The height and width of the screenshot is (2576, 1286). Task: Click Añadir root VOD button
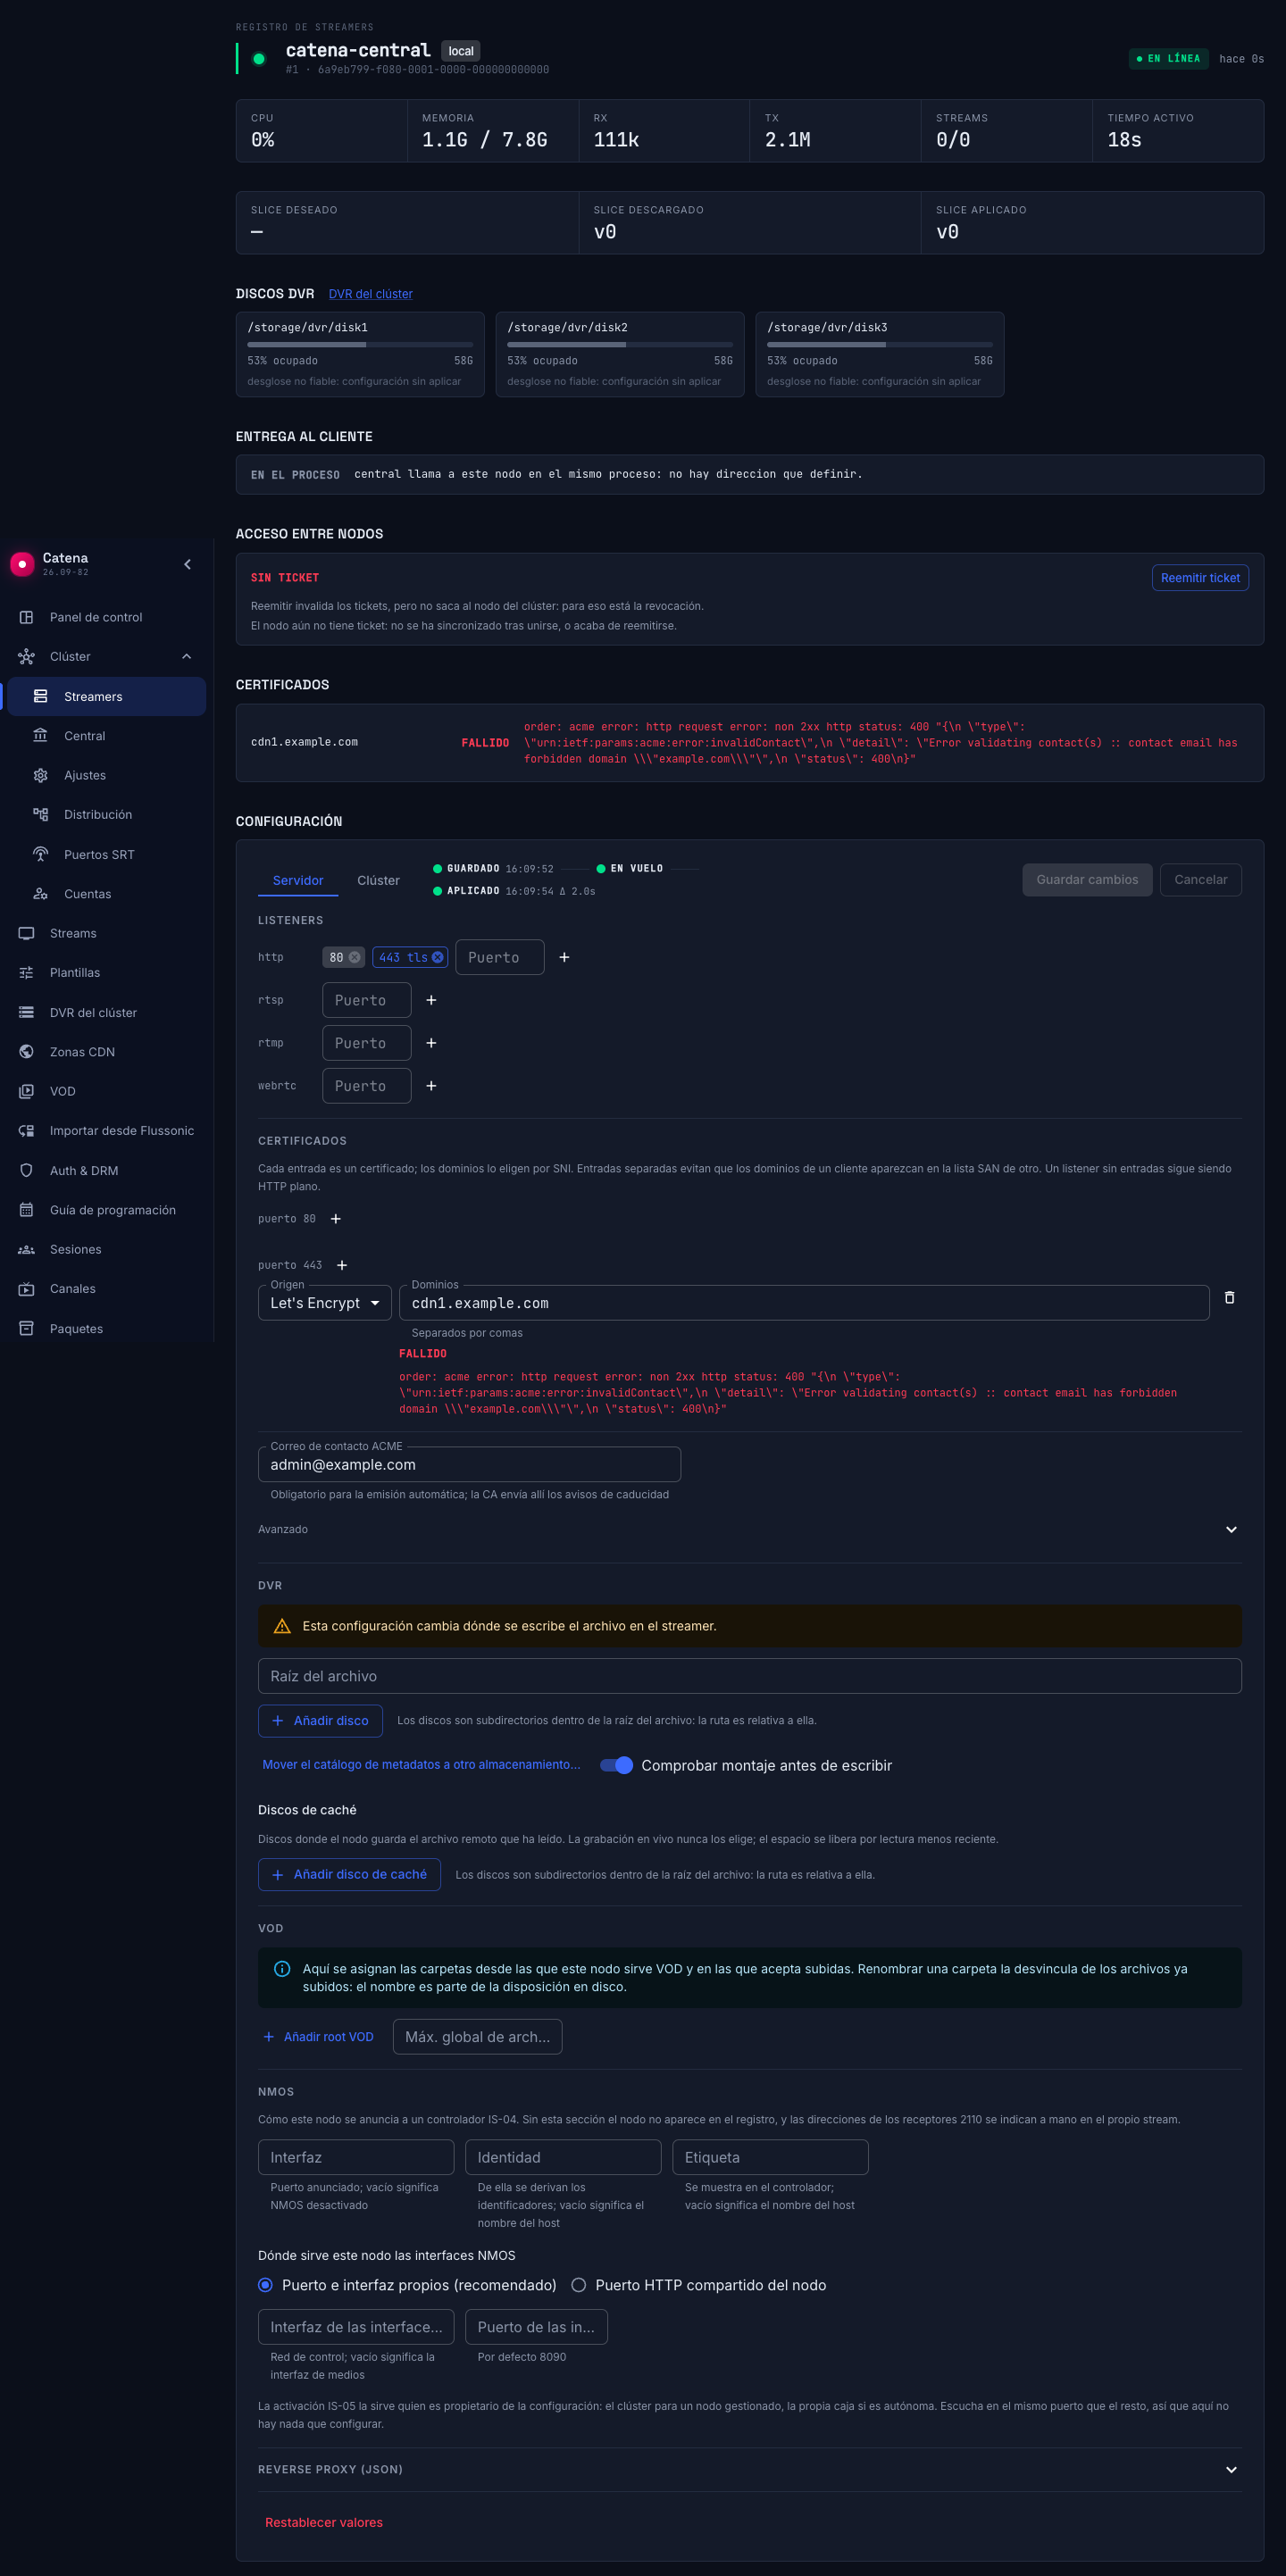[x=318, y=2037]
